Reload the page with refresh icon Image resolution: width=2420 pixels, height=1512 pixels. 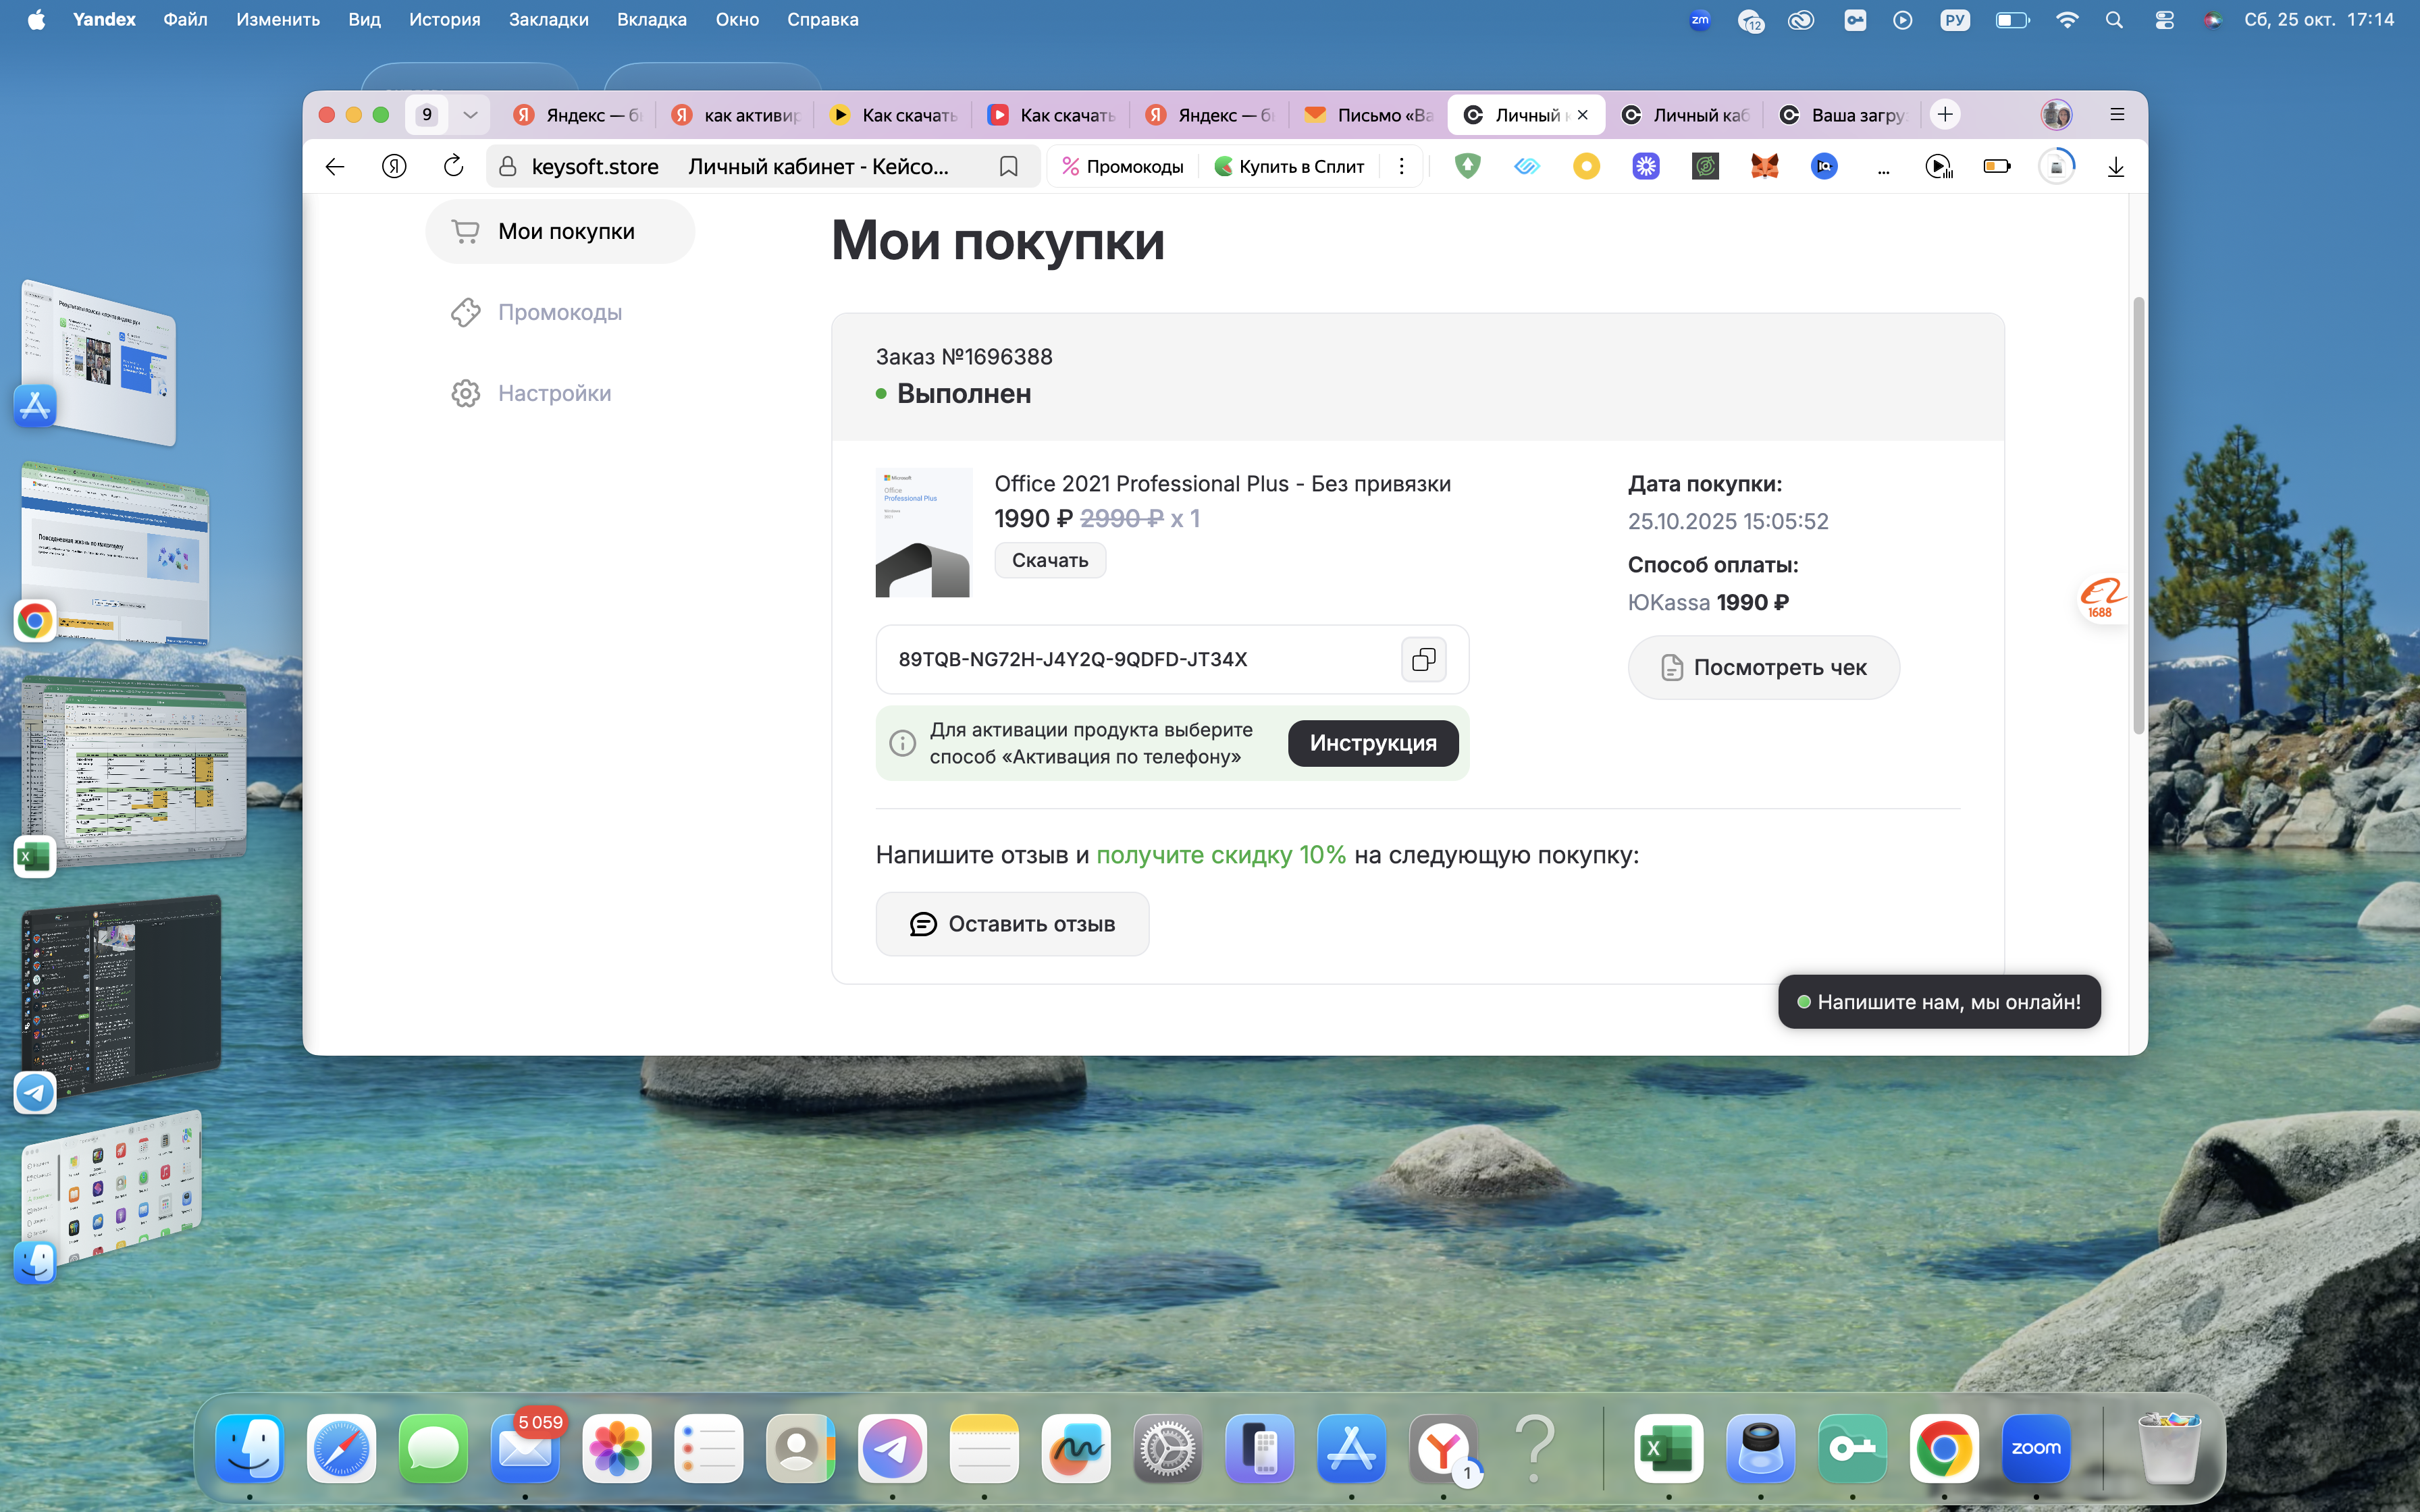point(453,166)
